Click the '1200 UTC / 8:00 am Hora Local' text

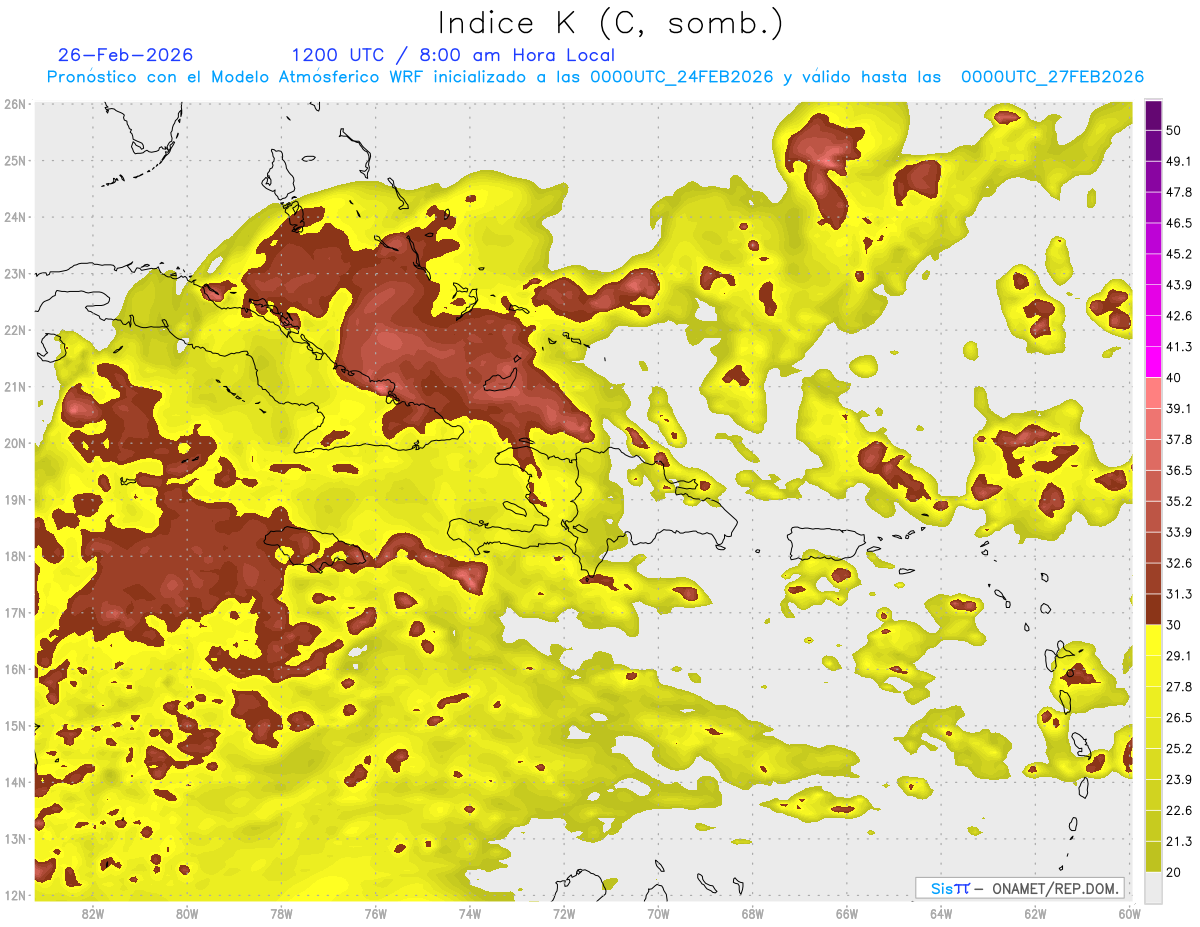point(453,55)
